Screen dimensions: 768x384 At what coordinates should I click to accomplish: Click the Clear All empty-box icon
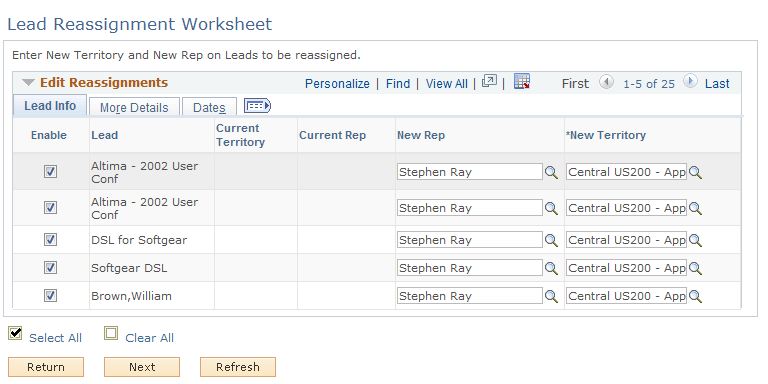point(111,333)
